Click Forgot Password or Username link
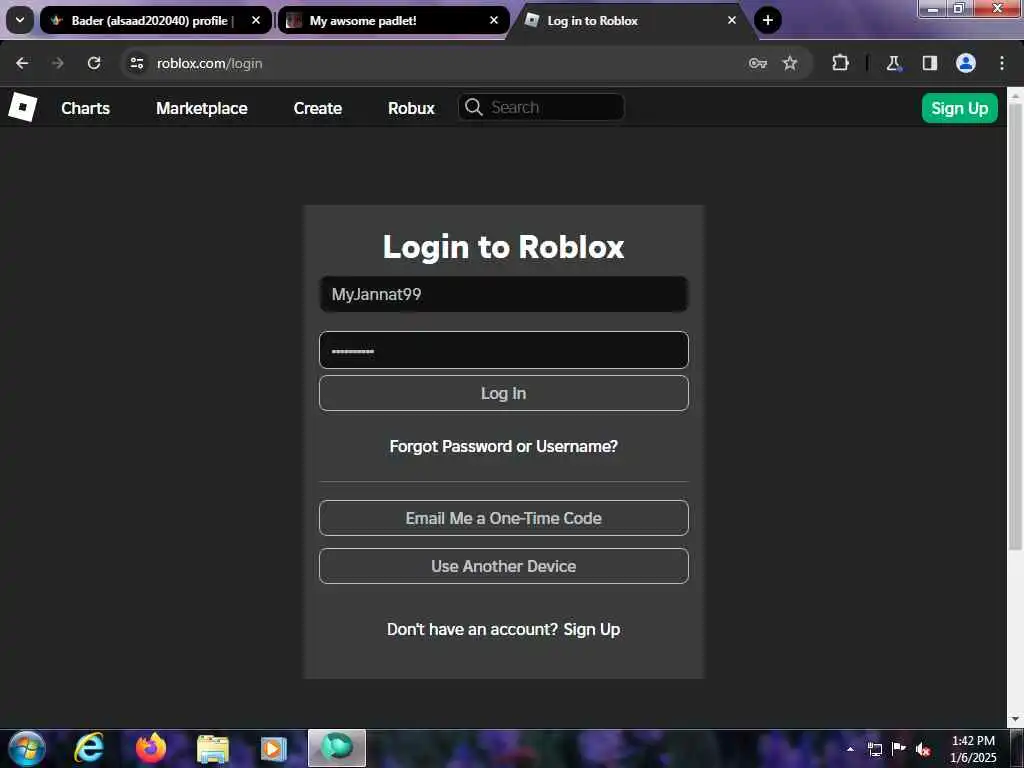 [504, 446]
